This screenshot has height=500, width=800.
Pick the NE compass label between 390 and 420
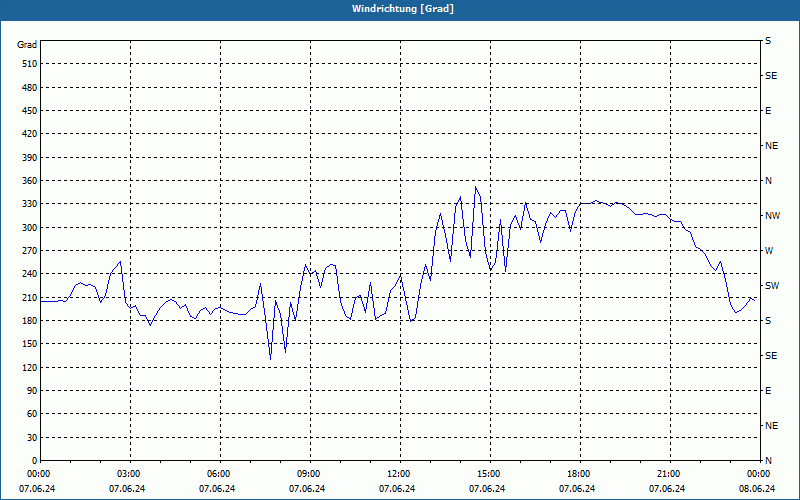771,146
